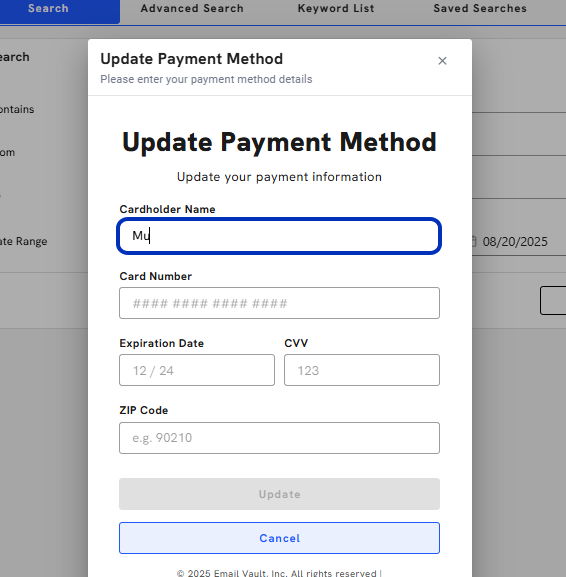Go to the Saved Searches tab
This screenshot has width=566, height=577.
pos(480,8)
